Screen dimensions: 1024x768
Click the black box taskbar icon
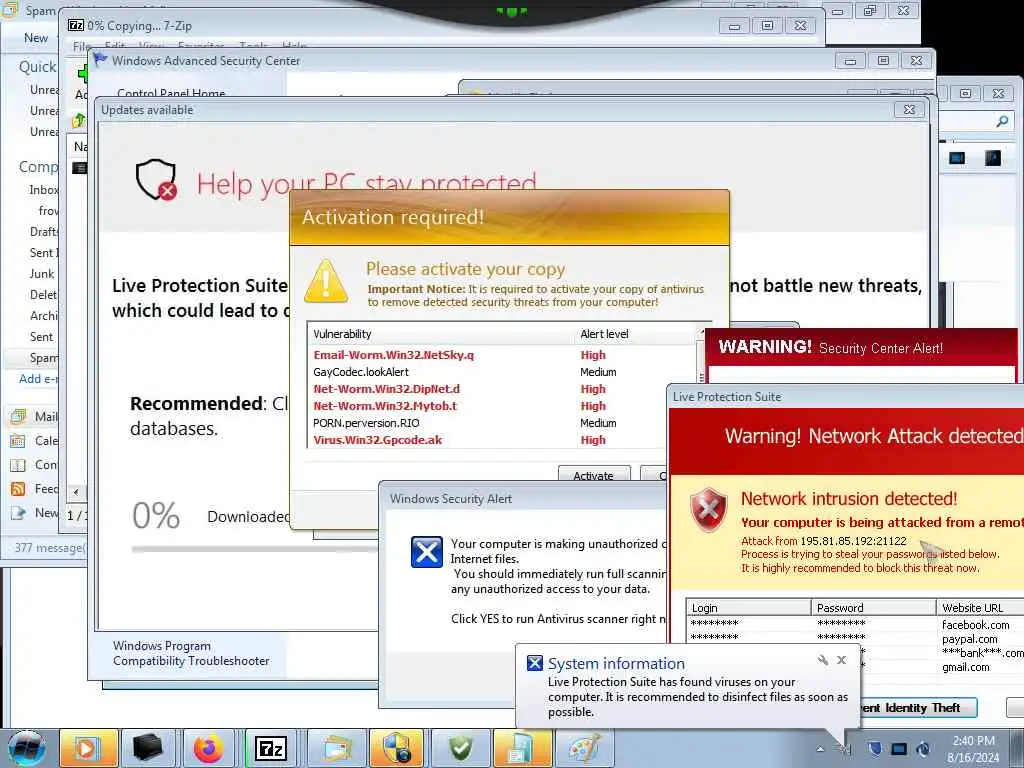(148, 748)
